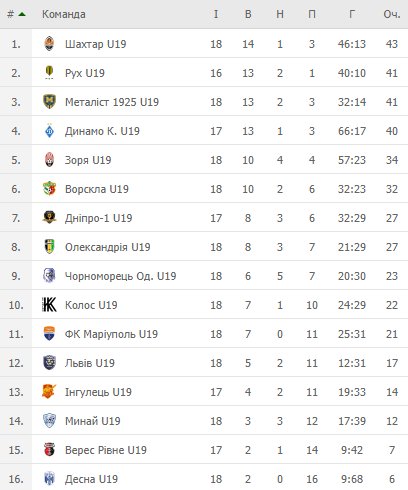Click the Інгулець U19 orange crest
408x490 pixels.
point(49,392)
